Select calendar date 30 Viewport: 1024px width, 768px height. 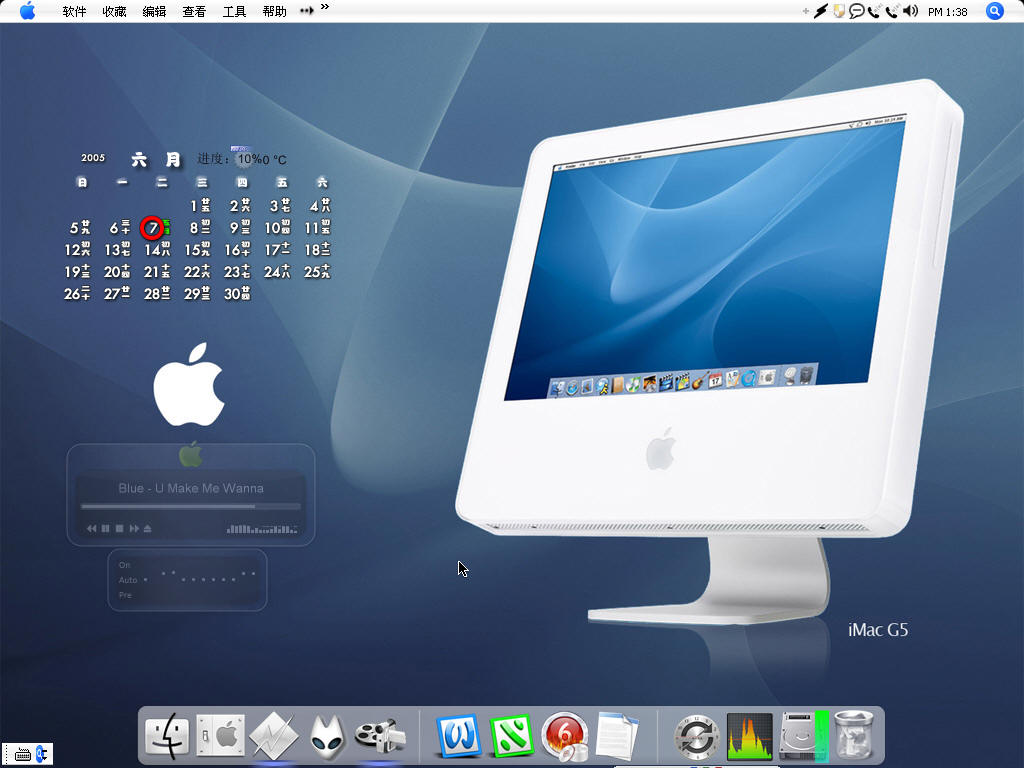(237, 294)
